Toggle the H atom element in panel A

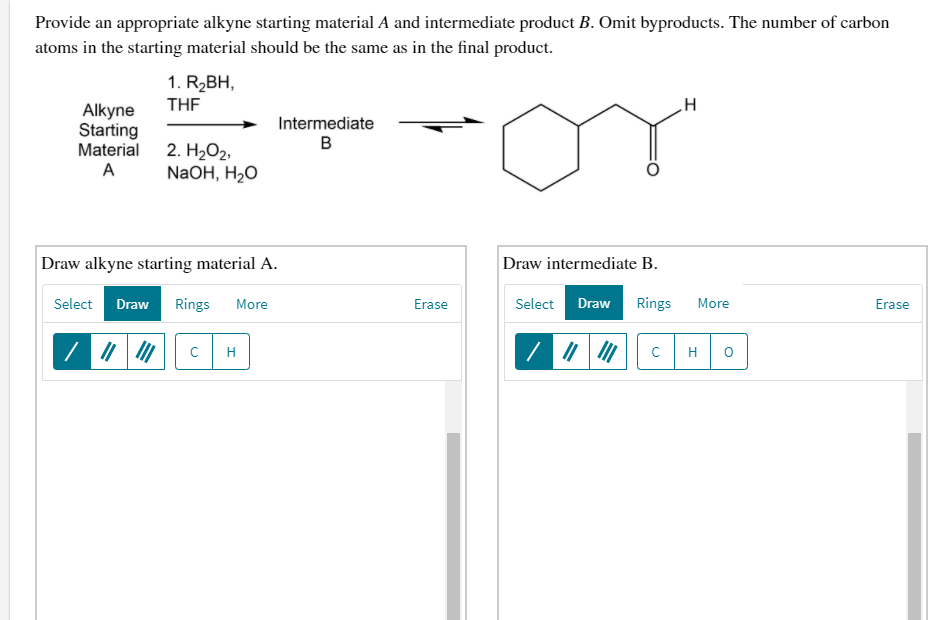coord(230,351)
